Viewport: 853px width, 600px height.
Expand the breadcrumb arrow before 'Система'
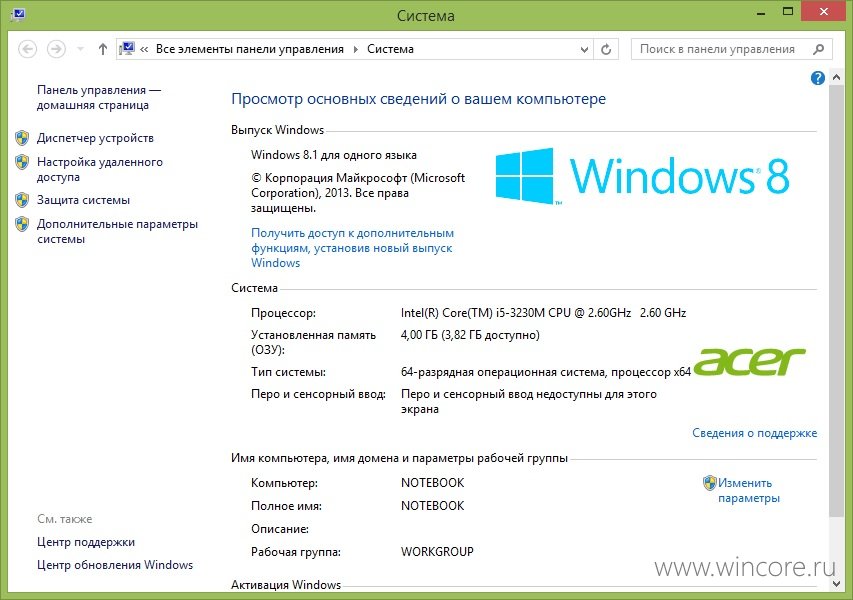[355, 50]
